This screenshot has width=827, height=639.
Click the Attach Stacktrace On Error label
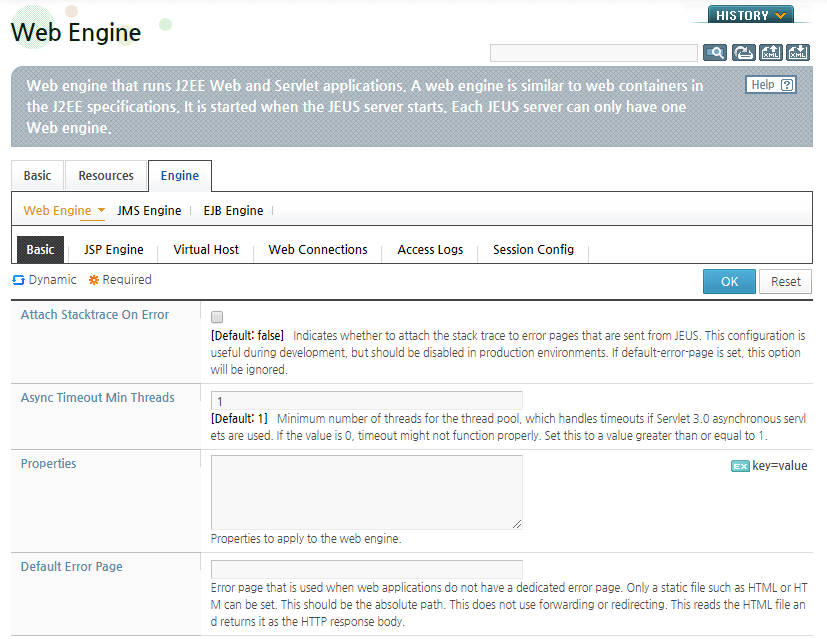[x=95, y=315]
